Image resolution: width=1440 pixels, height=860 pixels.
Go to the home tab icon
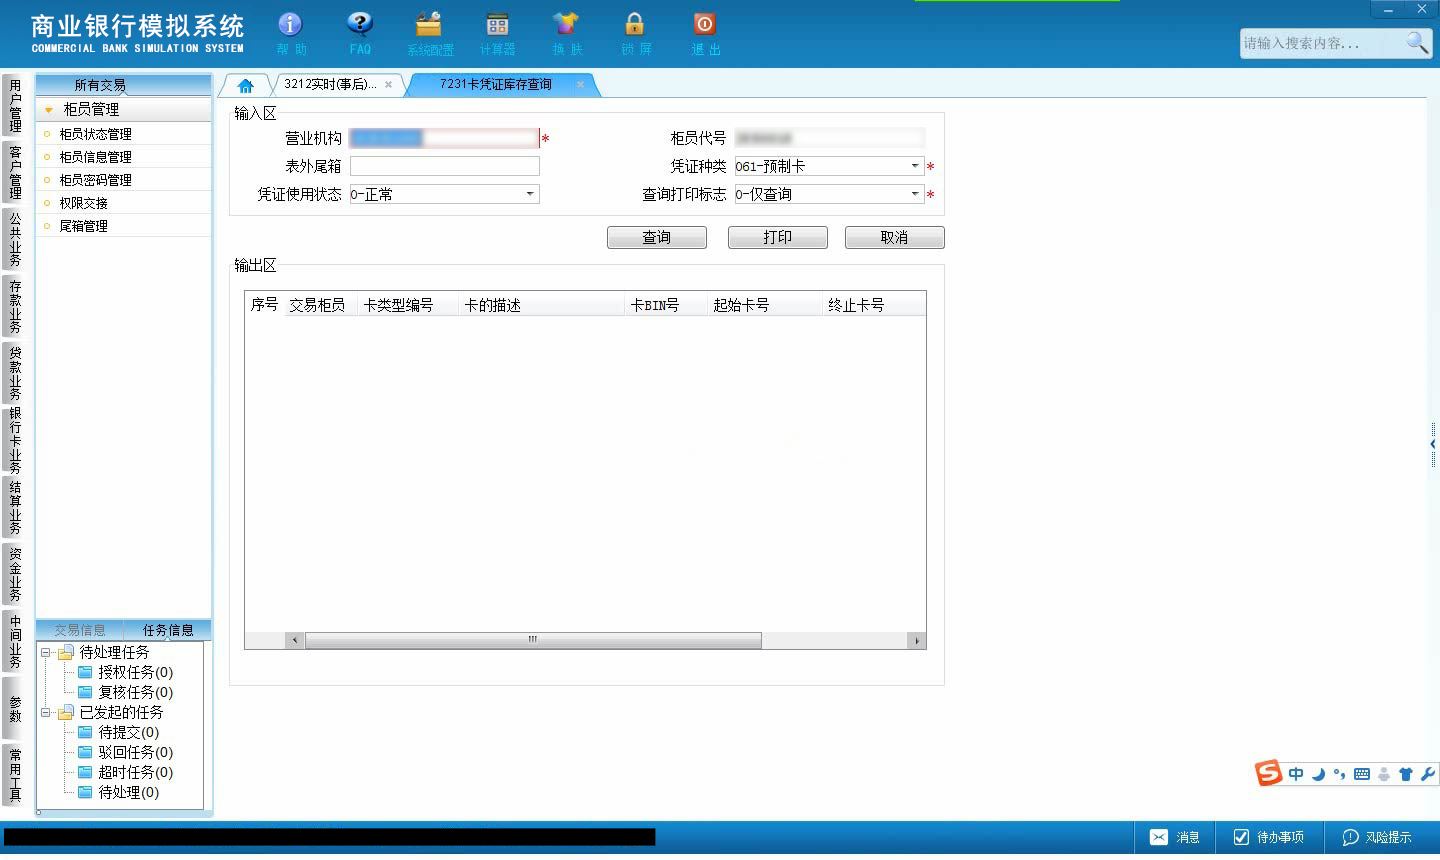coord(245,85)
